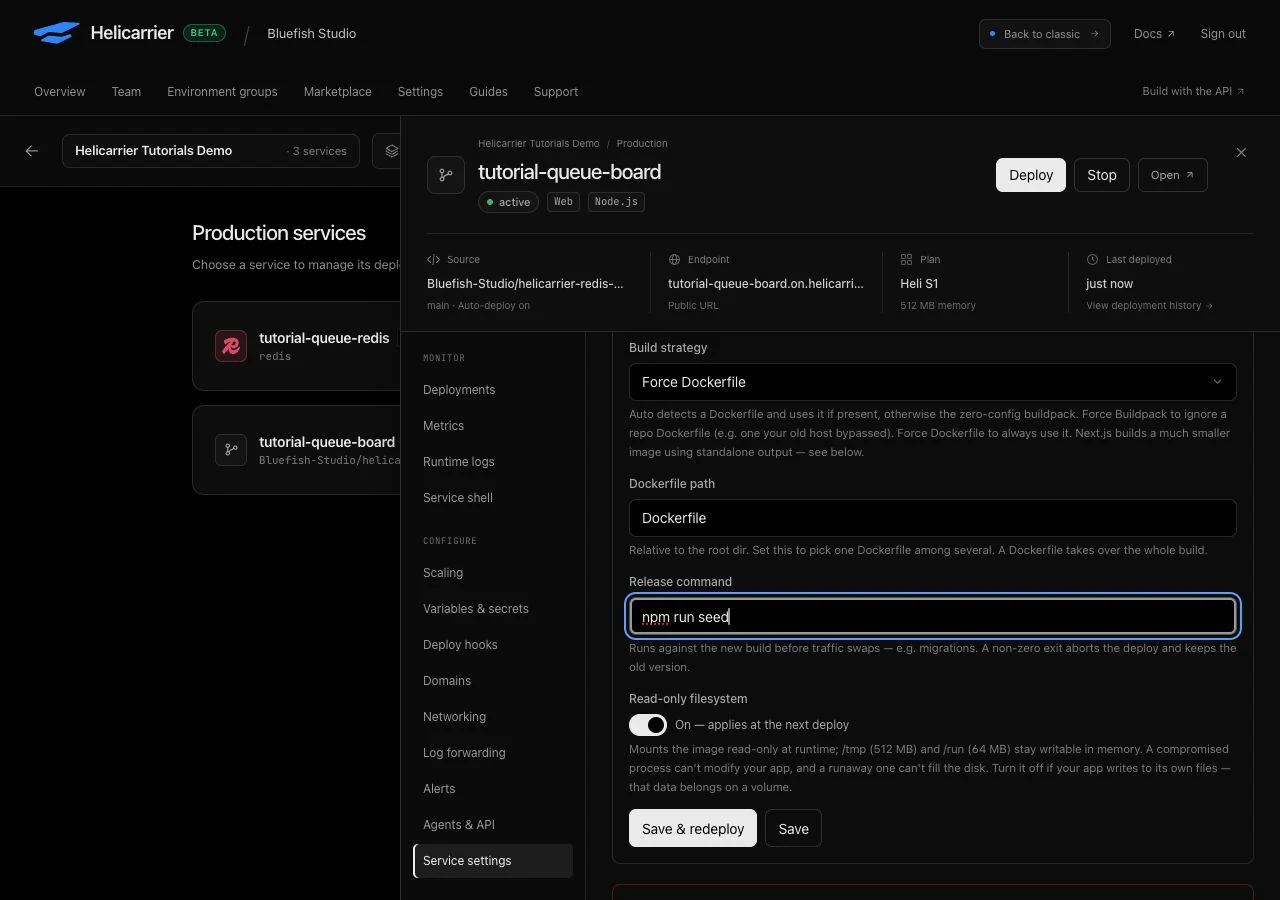Image resolution: width=1280 pixels, height=900 pixels.
Task: Select Variables & secrets in sidebar
Action: [493, 609]
